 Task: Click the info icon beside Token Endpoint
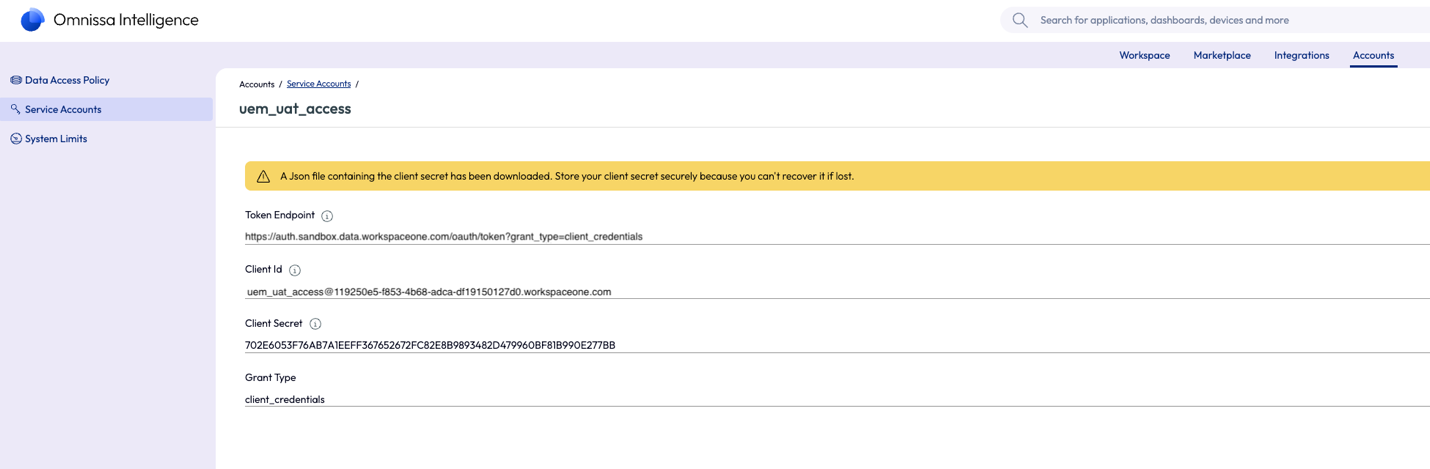pos(327,216)
